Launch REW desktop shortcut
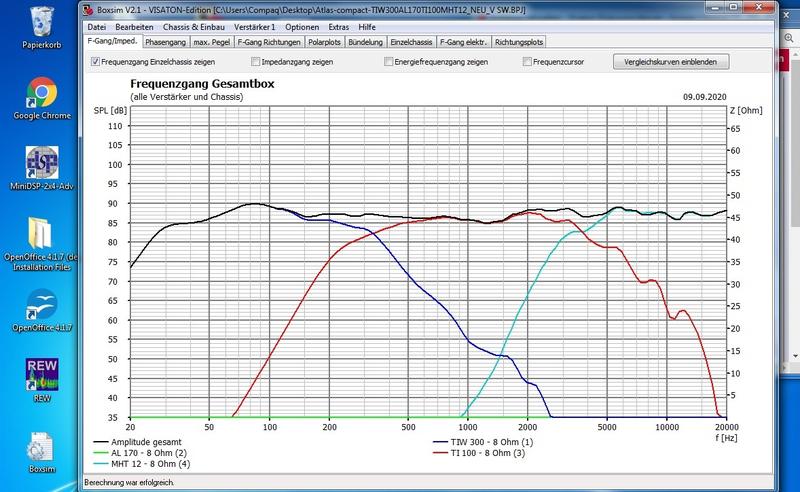Screen dimensions: 800x492 [x=41, y=373]
